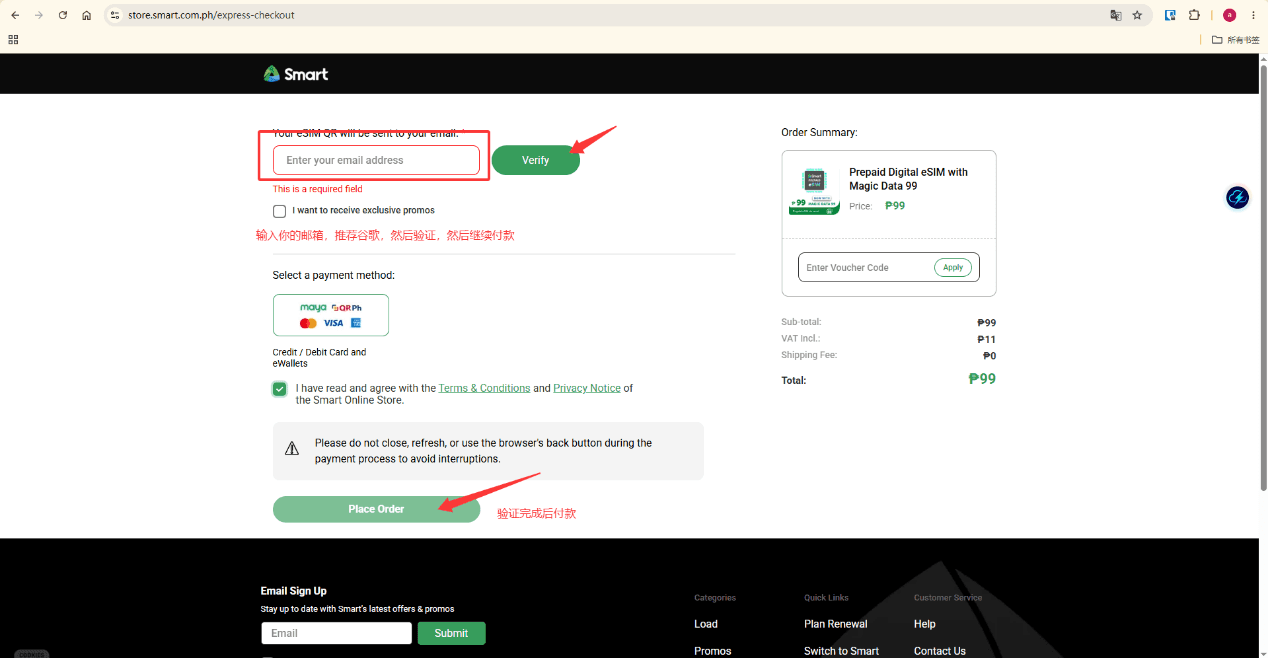1268x658 pixels.
Task: Click the Smart logo in header
Action: coord(296,74)
